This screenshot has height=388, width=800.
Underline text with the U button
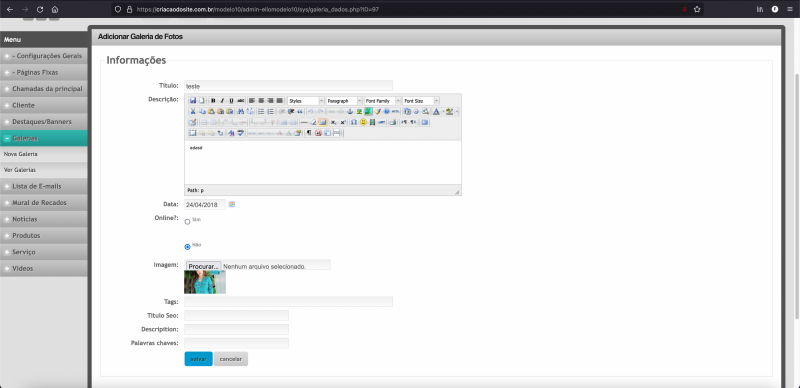(231, 101)
